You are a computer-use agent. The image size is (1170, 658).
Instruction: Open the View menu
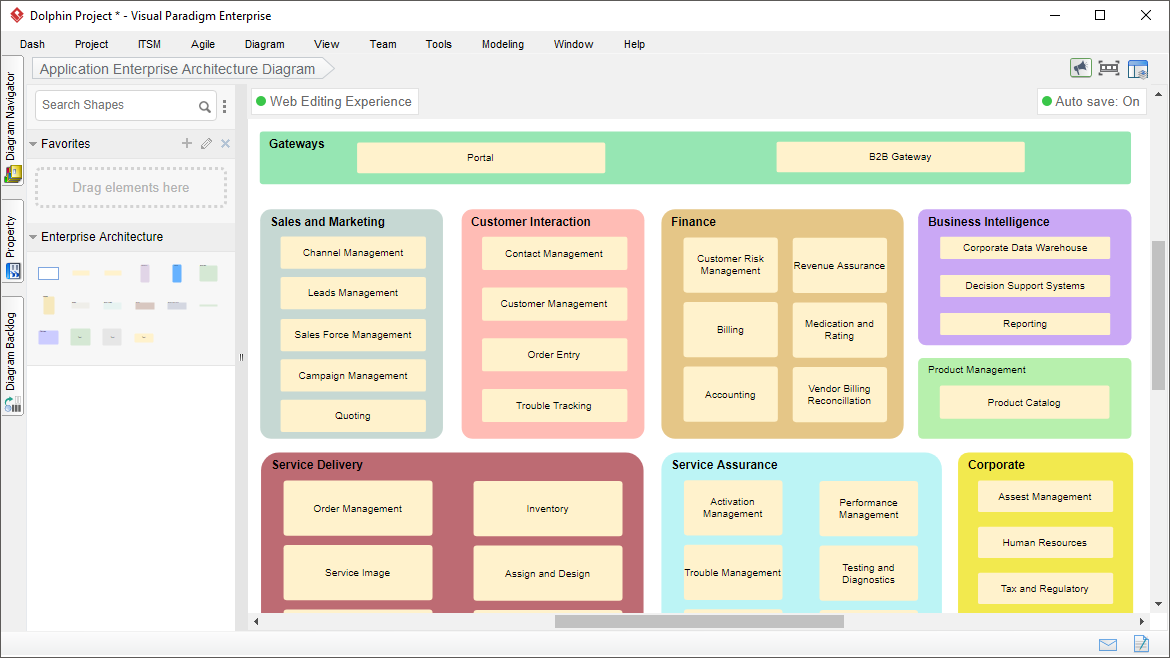[326, 44]
